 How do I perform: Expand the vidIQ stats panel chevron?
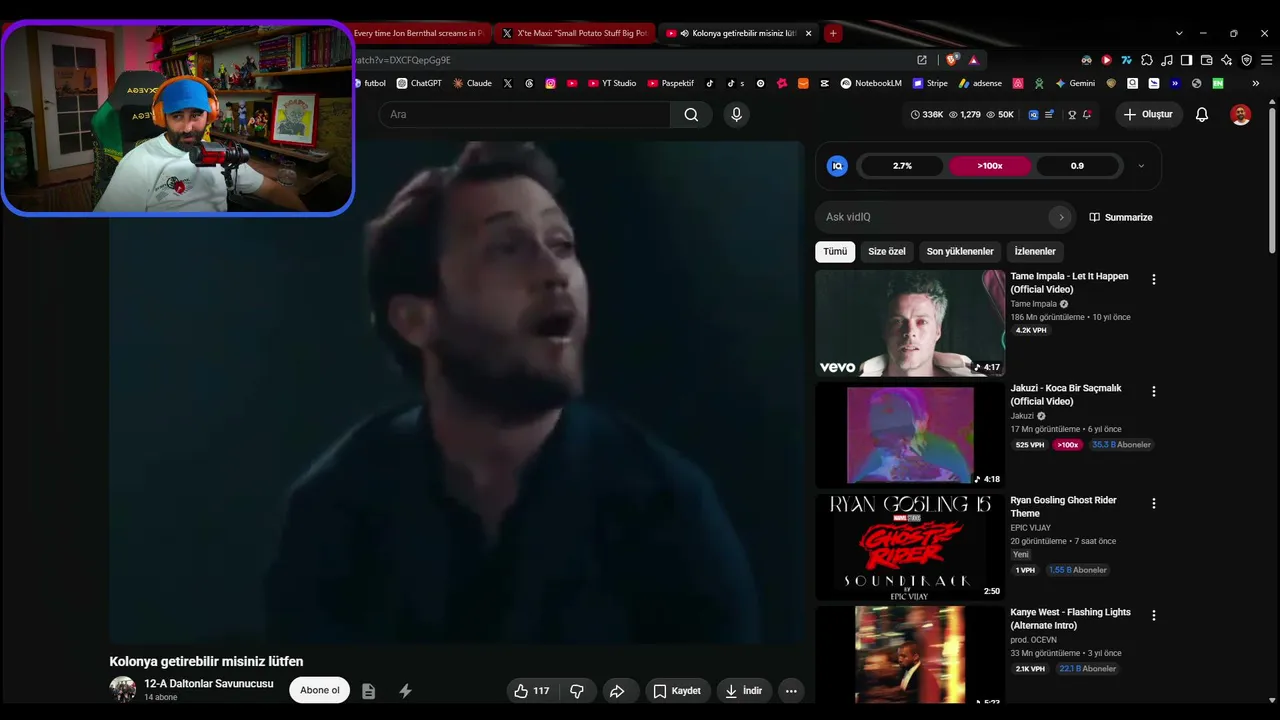coord(1141,166)
